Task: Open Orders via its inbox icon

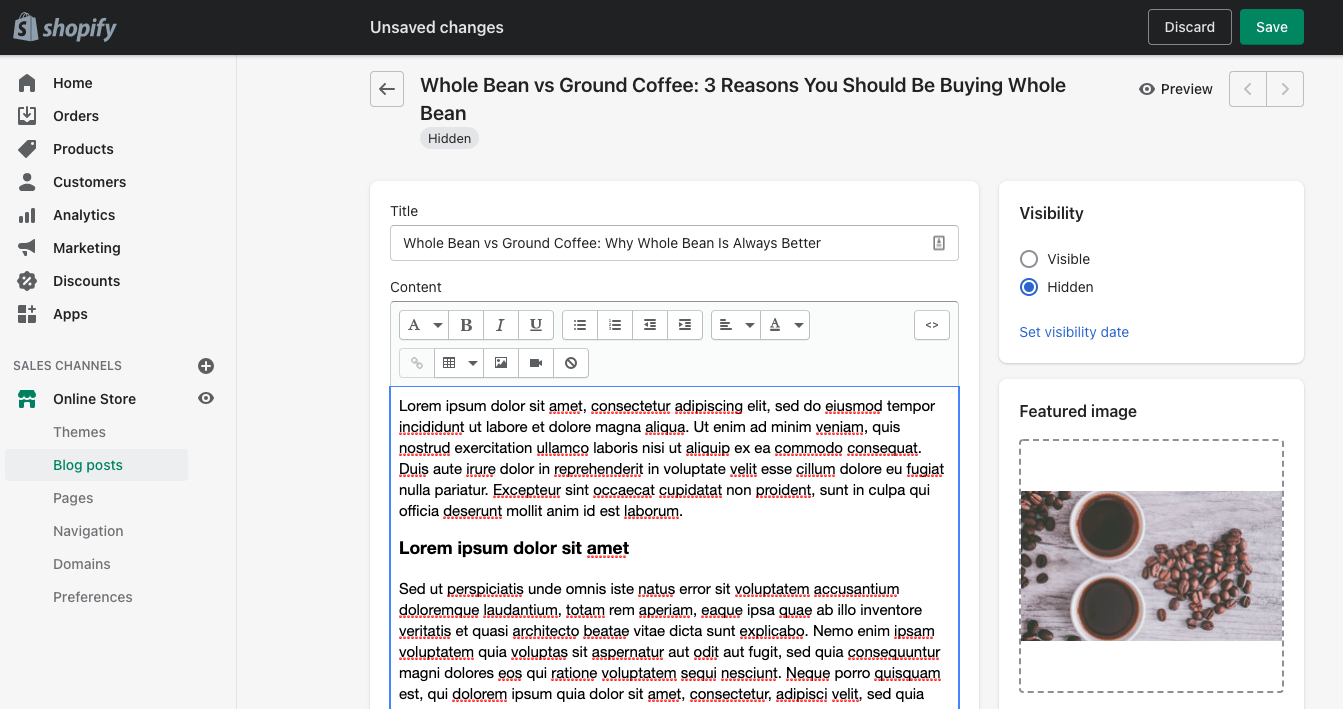Action: tap(27, 116)
